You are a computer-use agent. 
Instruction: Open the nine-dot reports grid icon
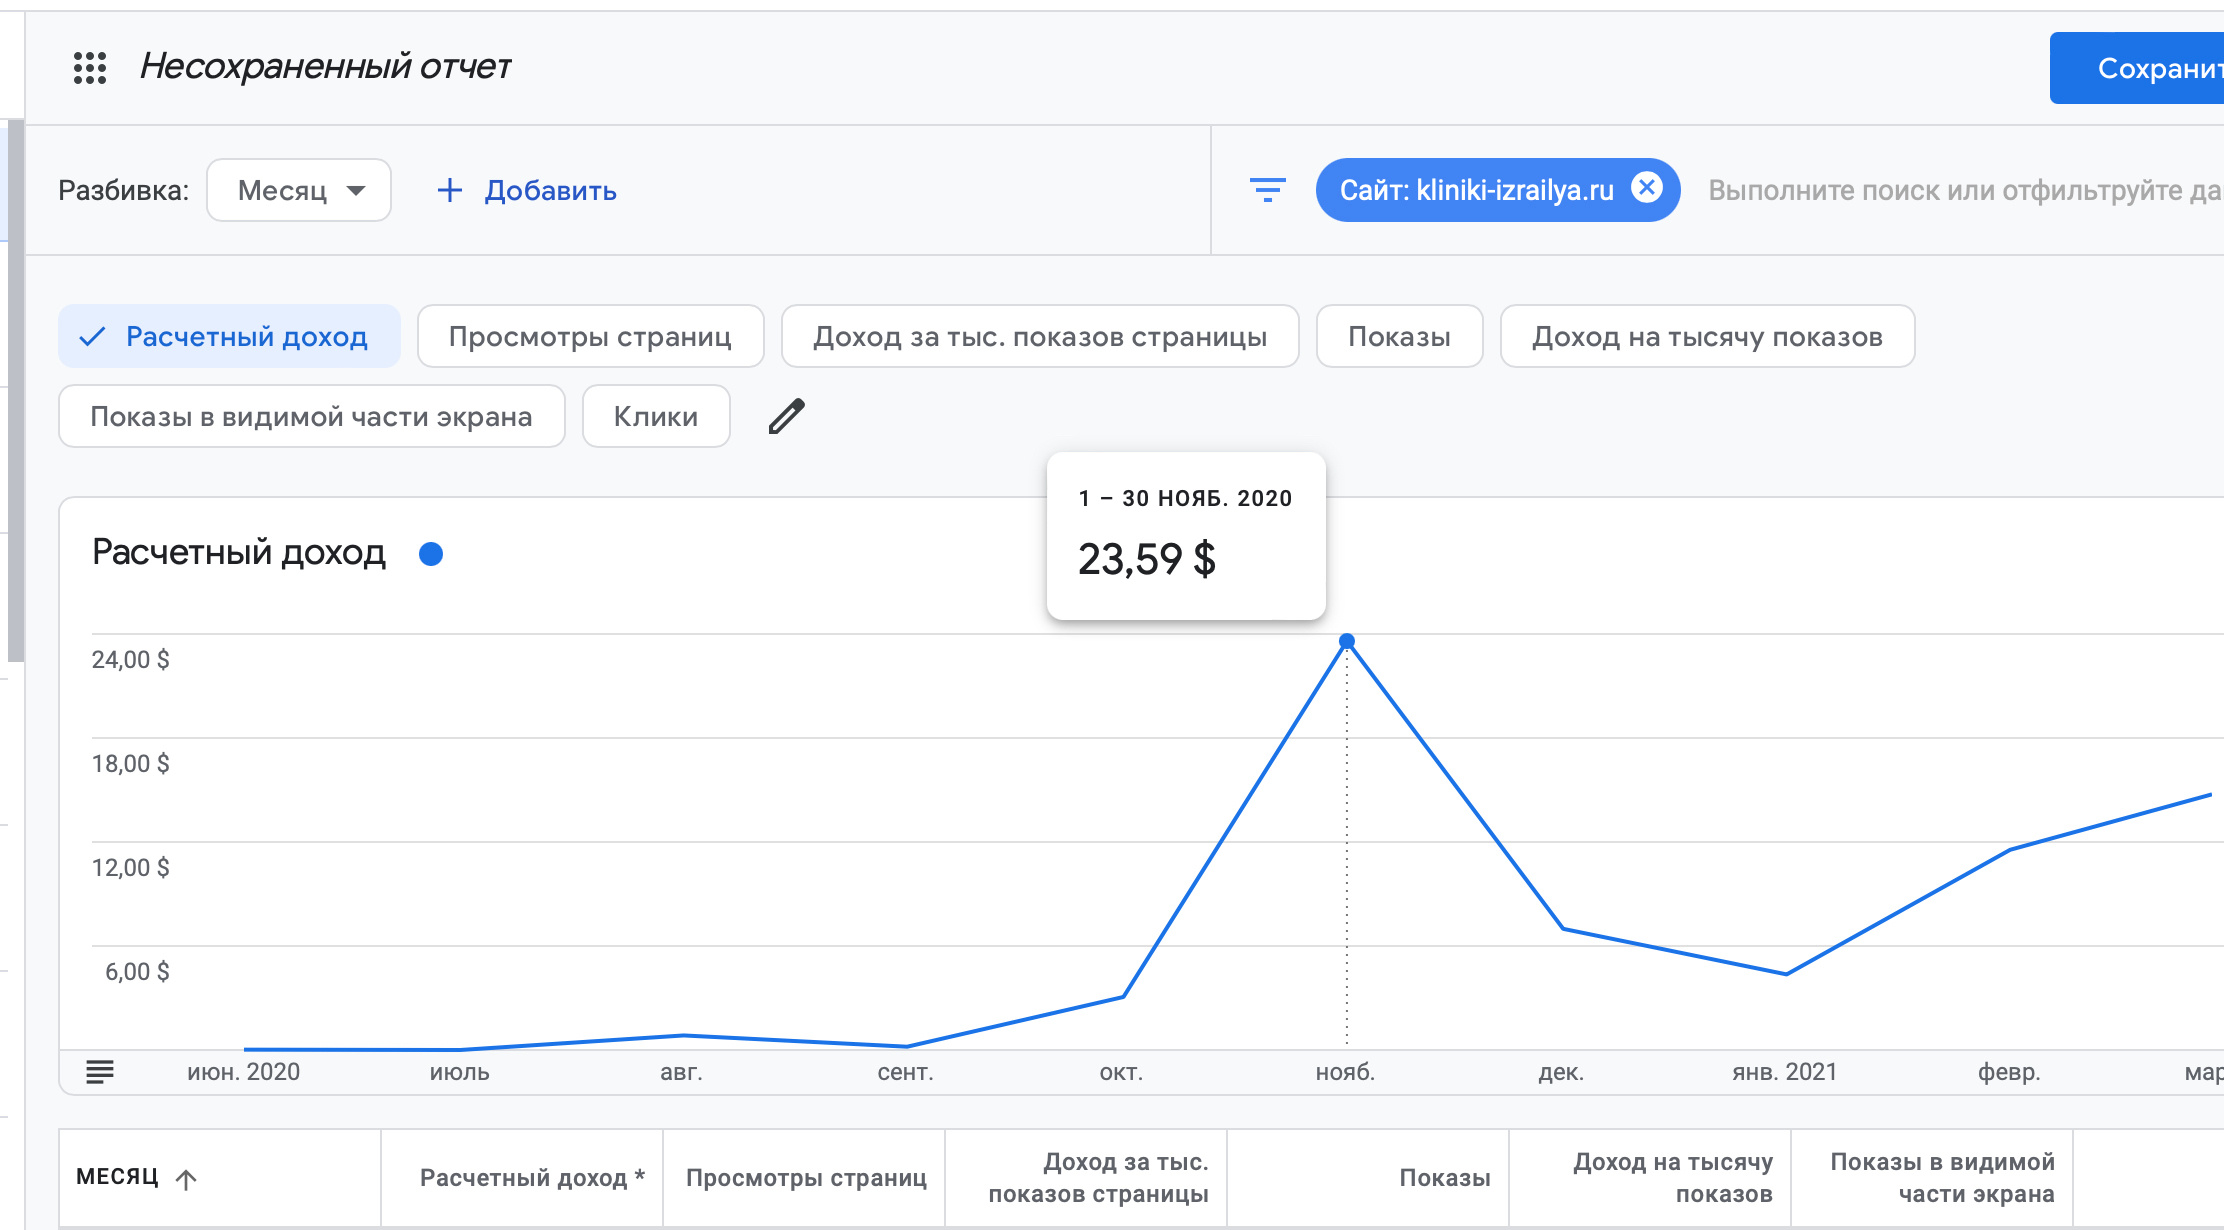90,68
